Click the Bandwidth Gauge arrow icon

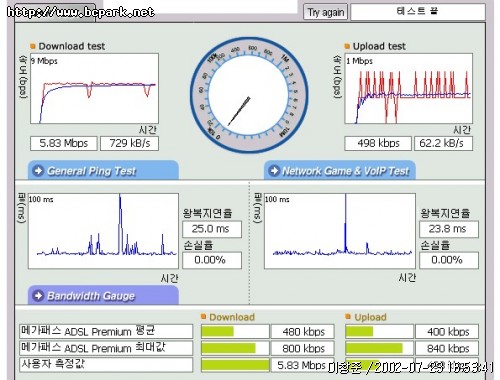click(x=38, y=295)
